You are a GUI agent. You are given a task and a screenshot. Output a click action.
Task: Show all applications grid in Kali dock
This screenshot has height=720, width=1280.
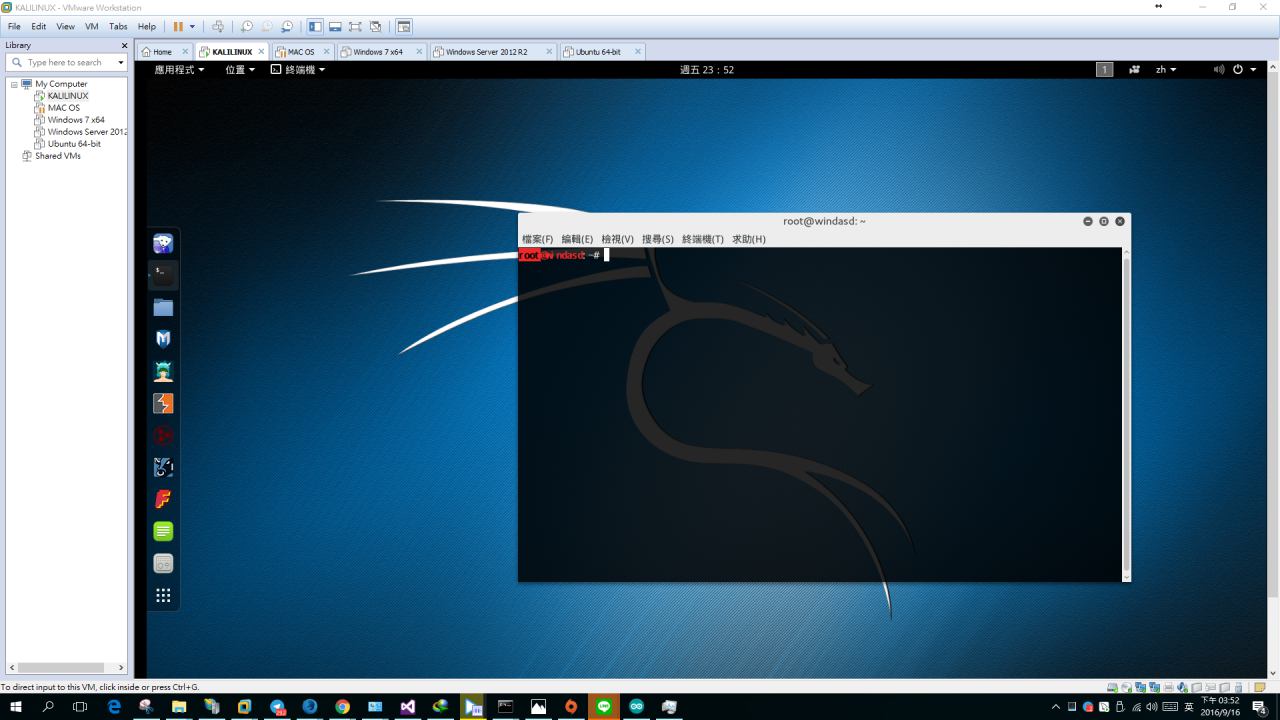(163, 595)
